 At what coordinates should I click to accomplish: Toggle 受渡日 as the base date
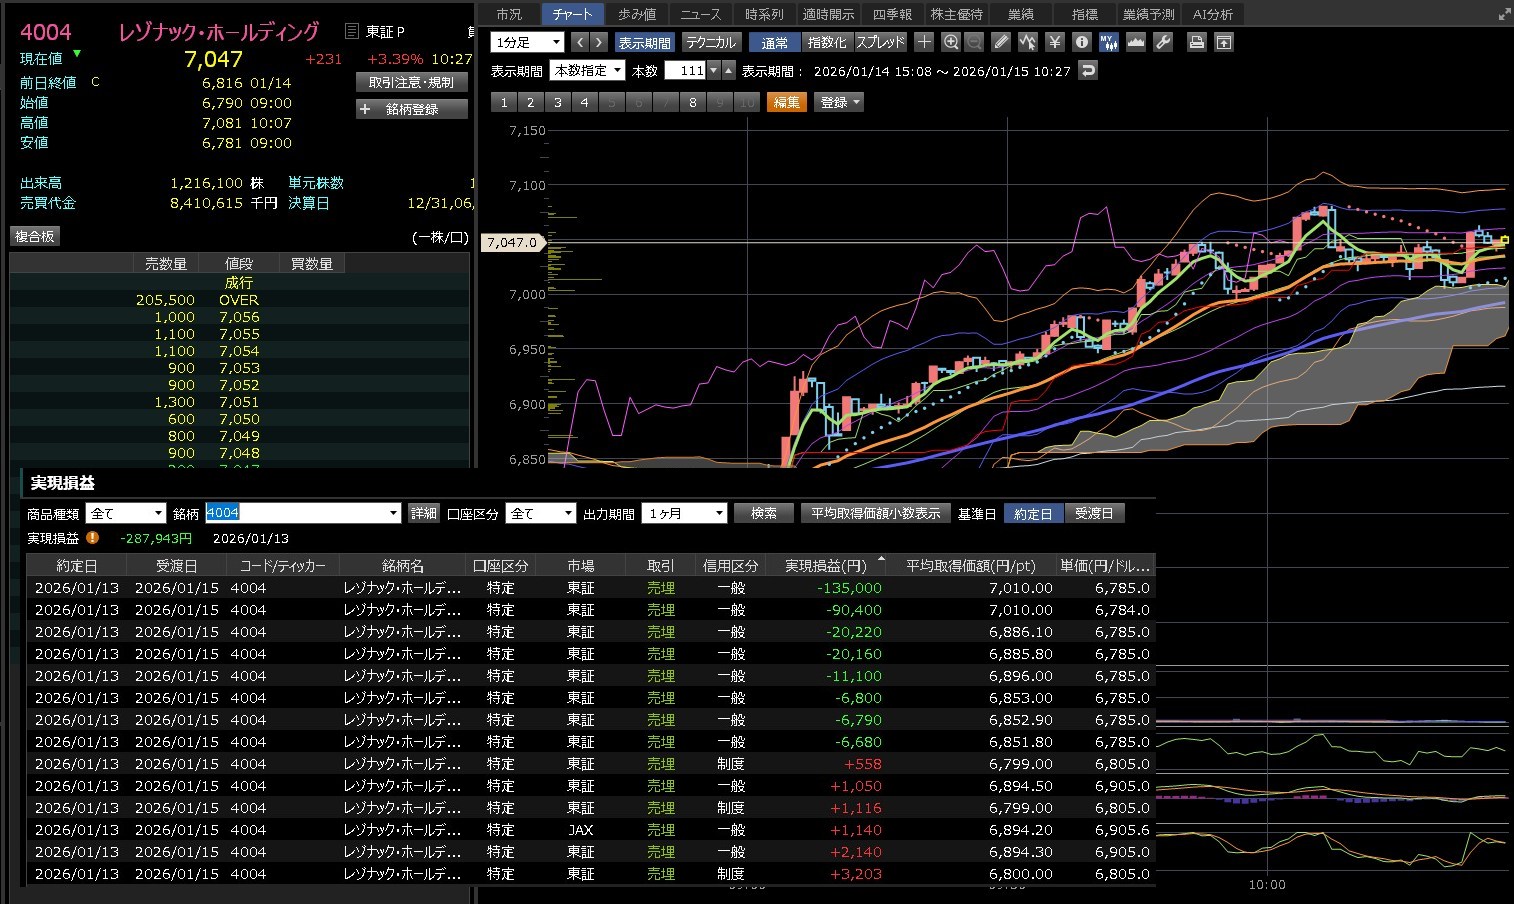pos(1094,513)
